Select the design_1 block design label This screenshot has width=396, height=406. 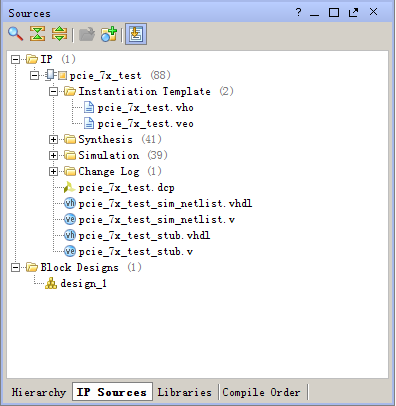pos(83,284)
